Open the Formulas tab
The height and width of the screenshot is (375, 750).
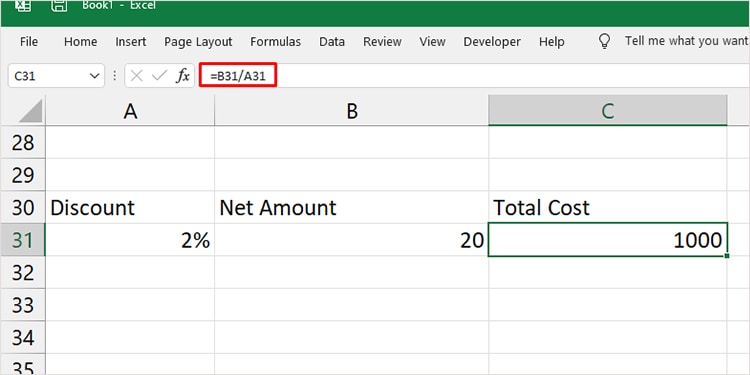(276, 42)
